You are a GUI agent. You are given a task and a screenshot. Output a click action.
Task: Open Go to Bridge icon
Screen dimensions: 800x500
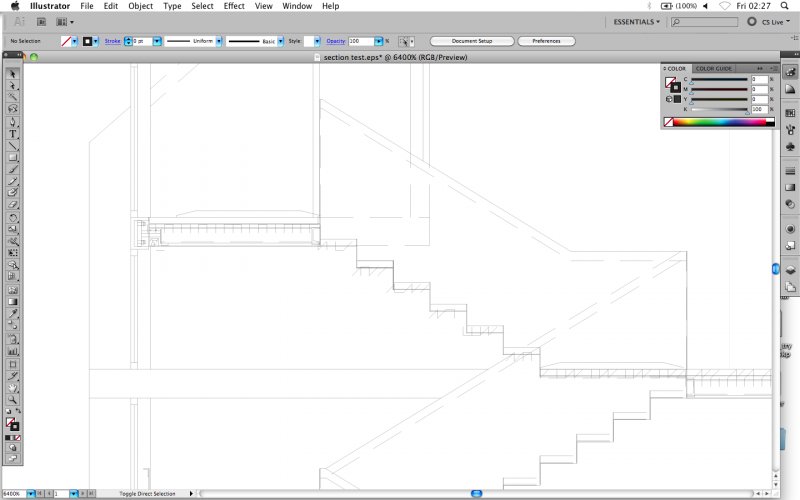(x=41, y=22)
